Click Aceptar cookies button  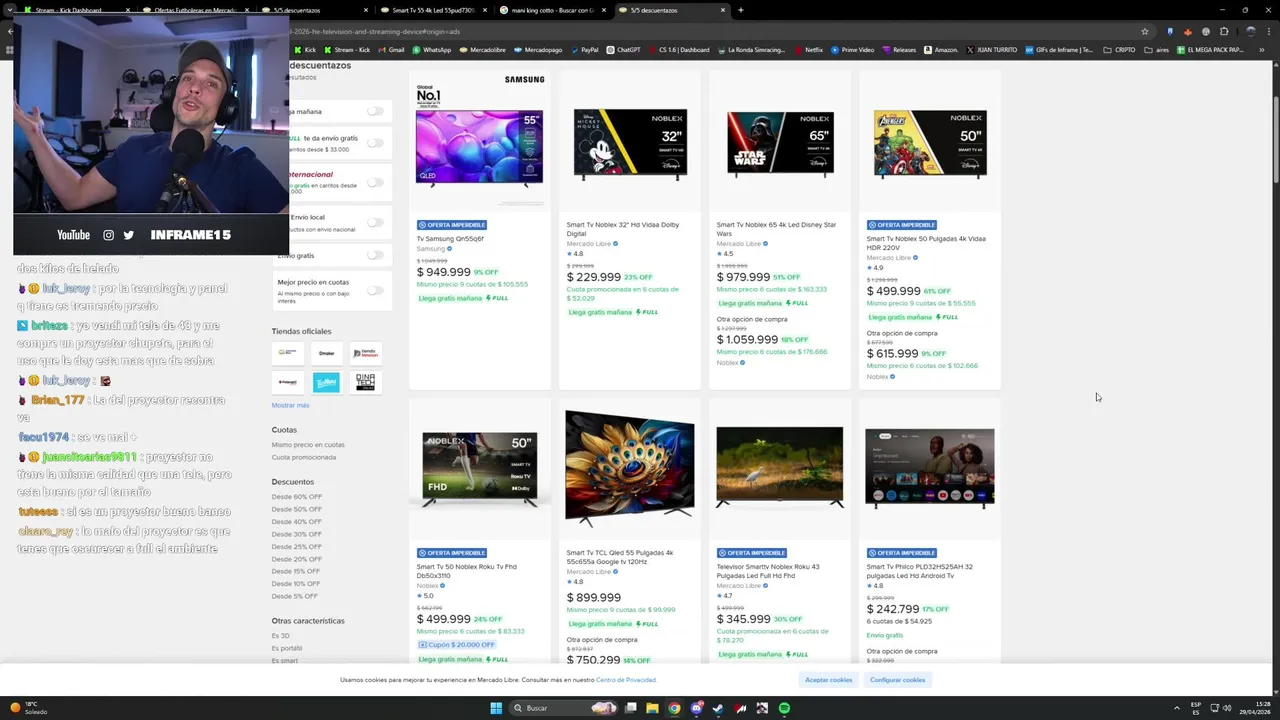click(x=829, y=680)
